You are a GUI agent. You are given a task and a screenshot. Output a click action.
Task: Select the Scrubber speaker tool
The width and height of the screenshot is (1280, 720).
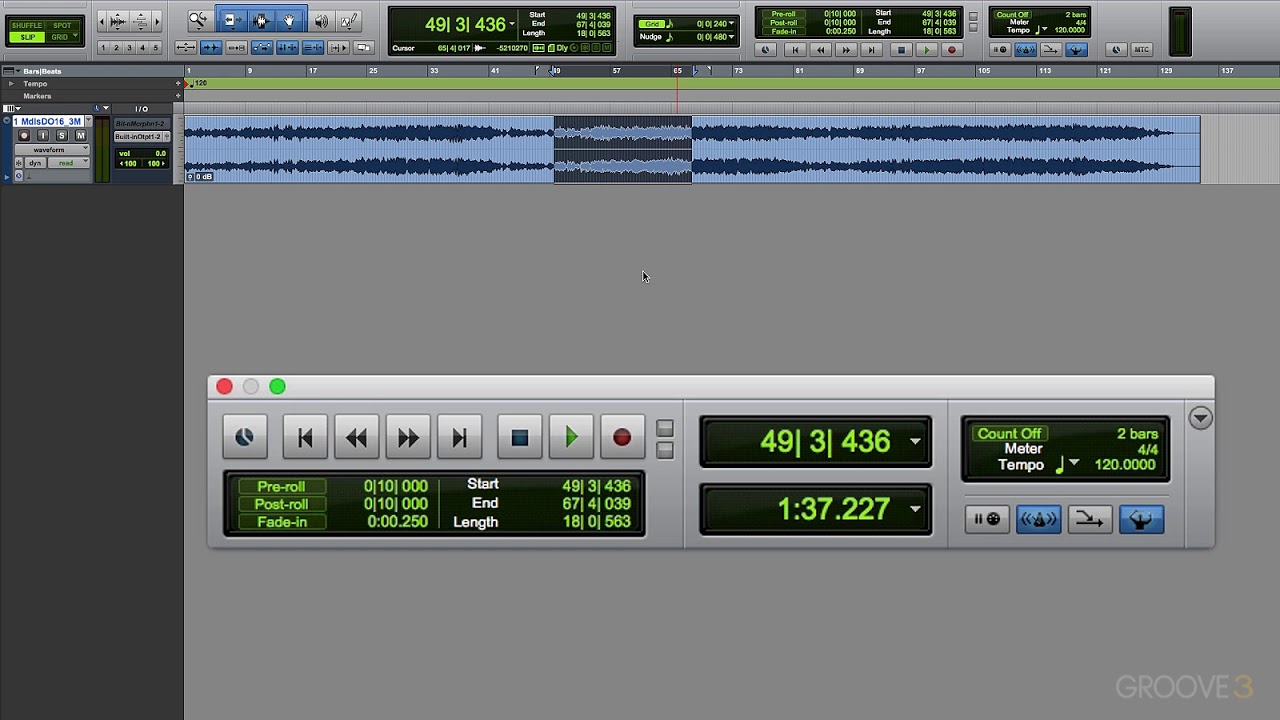click(321, 20)
